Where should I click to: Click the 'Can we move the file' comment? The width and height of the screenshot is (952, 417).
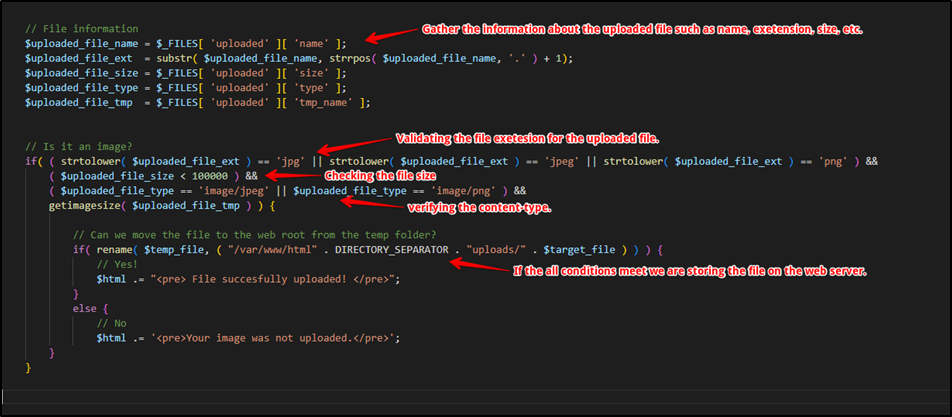[254, 235]
